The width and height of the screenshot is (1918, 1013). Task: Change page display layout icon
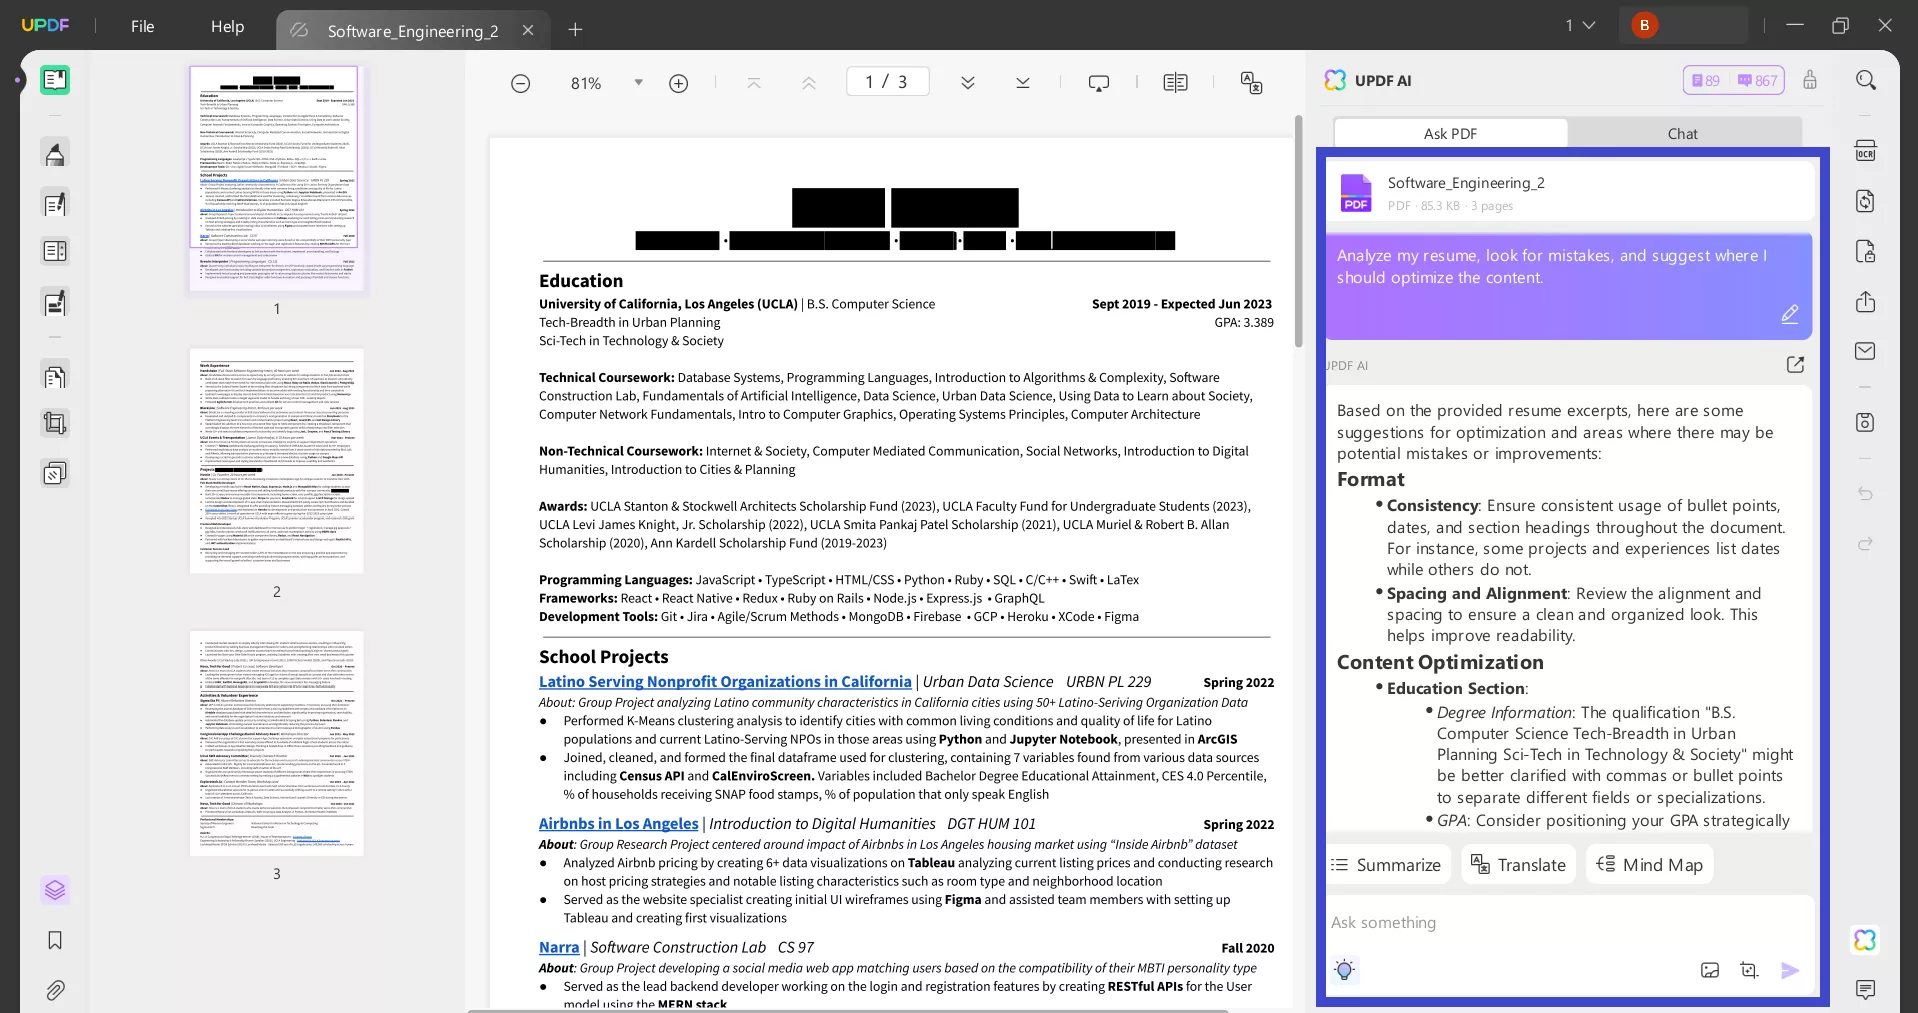pos(1175,83)
